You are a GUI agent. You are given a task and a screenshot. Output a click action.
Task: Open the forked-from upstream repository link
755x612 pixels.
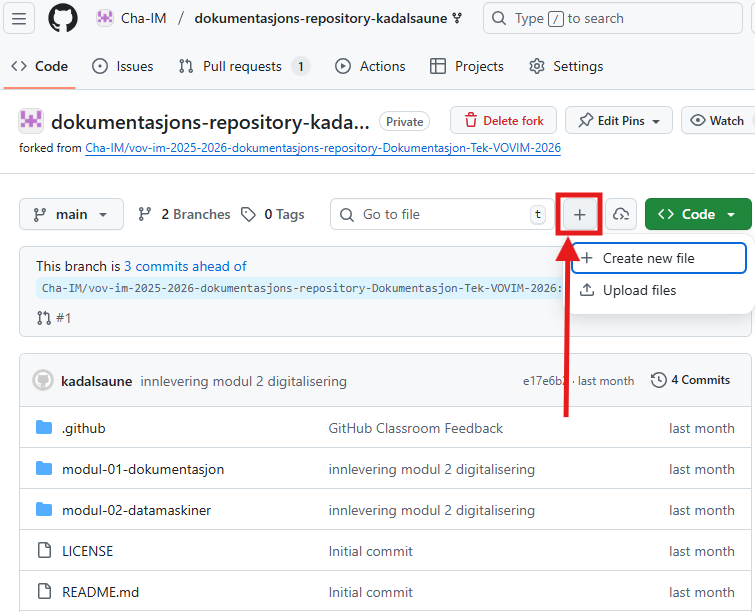tap(323, 148)
